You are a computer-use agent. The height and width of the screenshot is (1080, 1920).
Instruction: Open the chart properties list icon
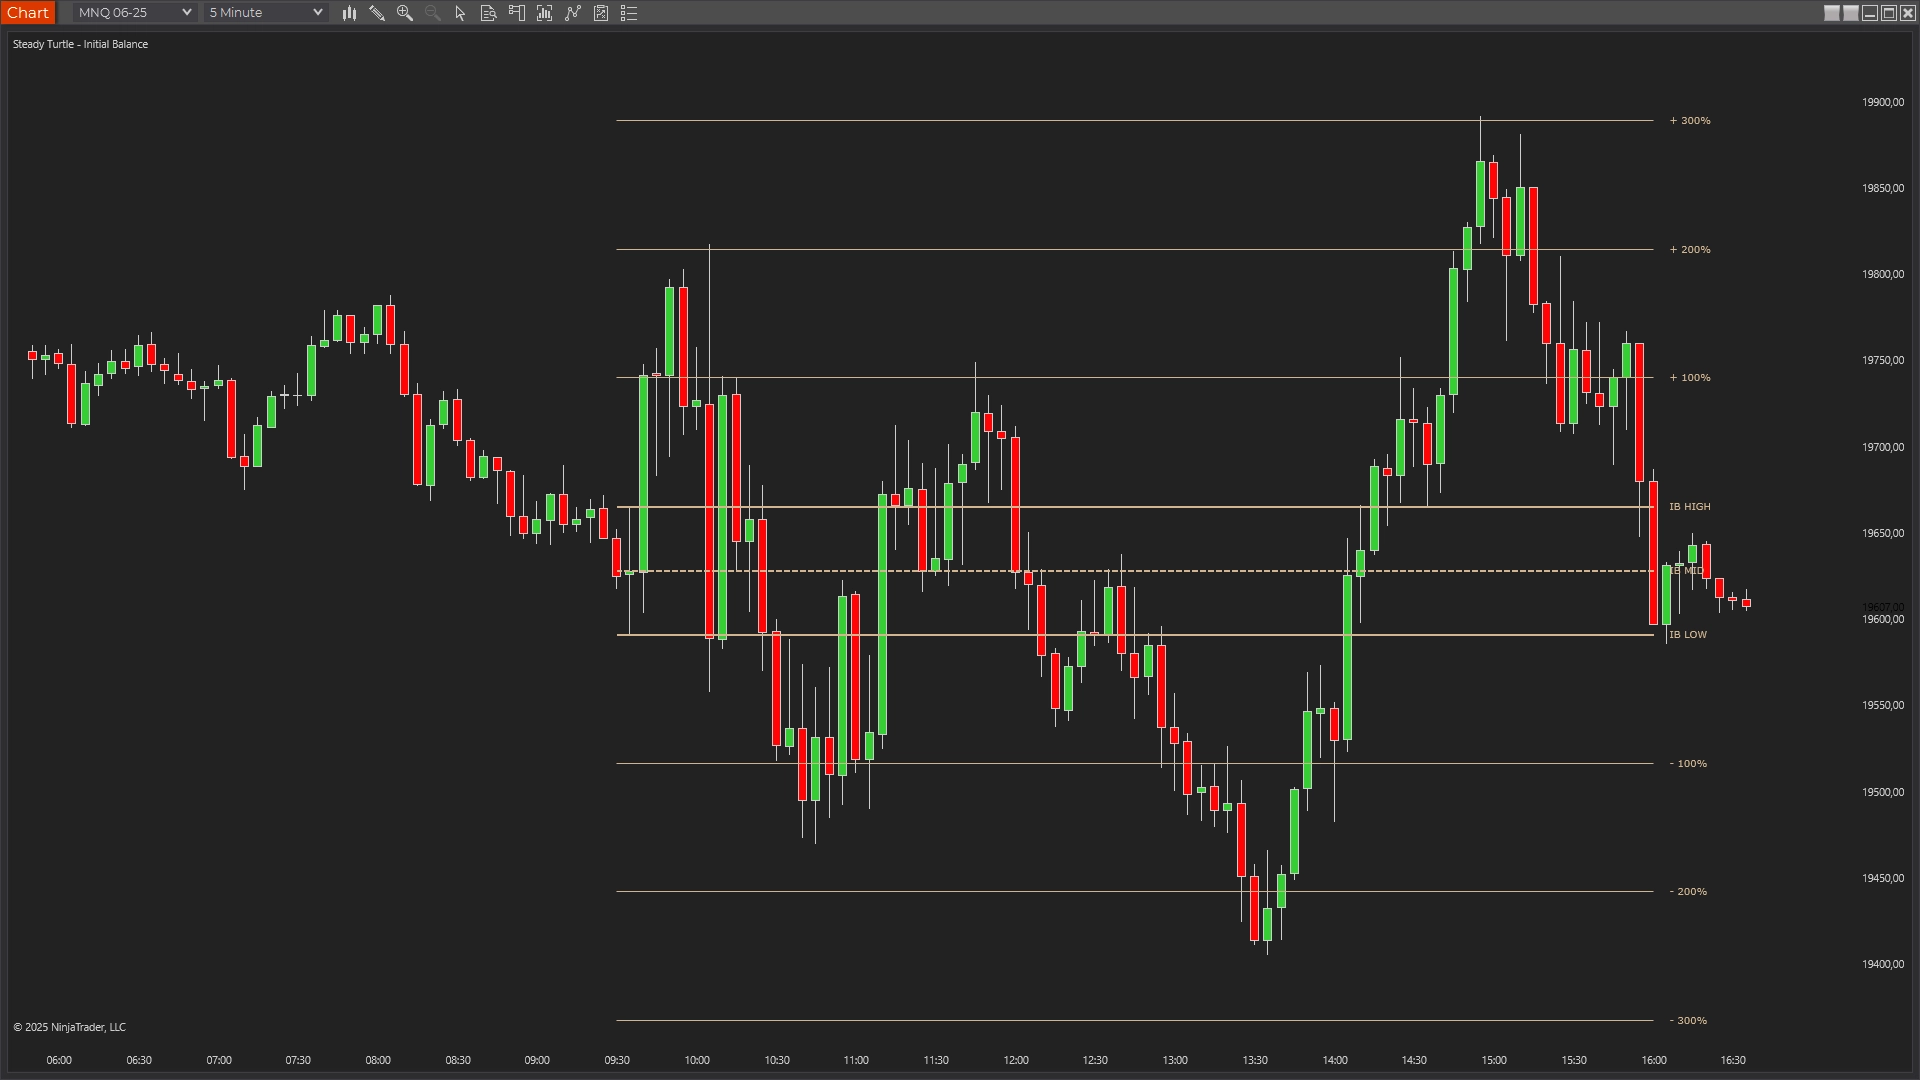tap(629, 13)
